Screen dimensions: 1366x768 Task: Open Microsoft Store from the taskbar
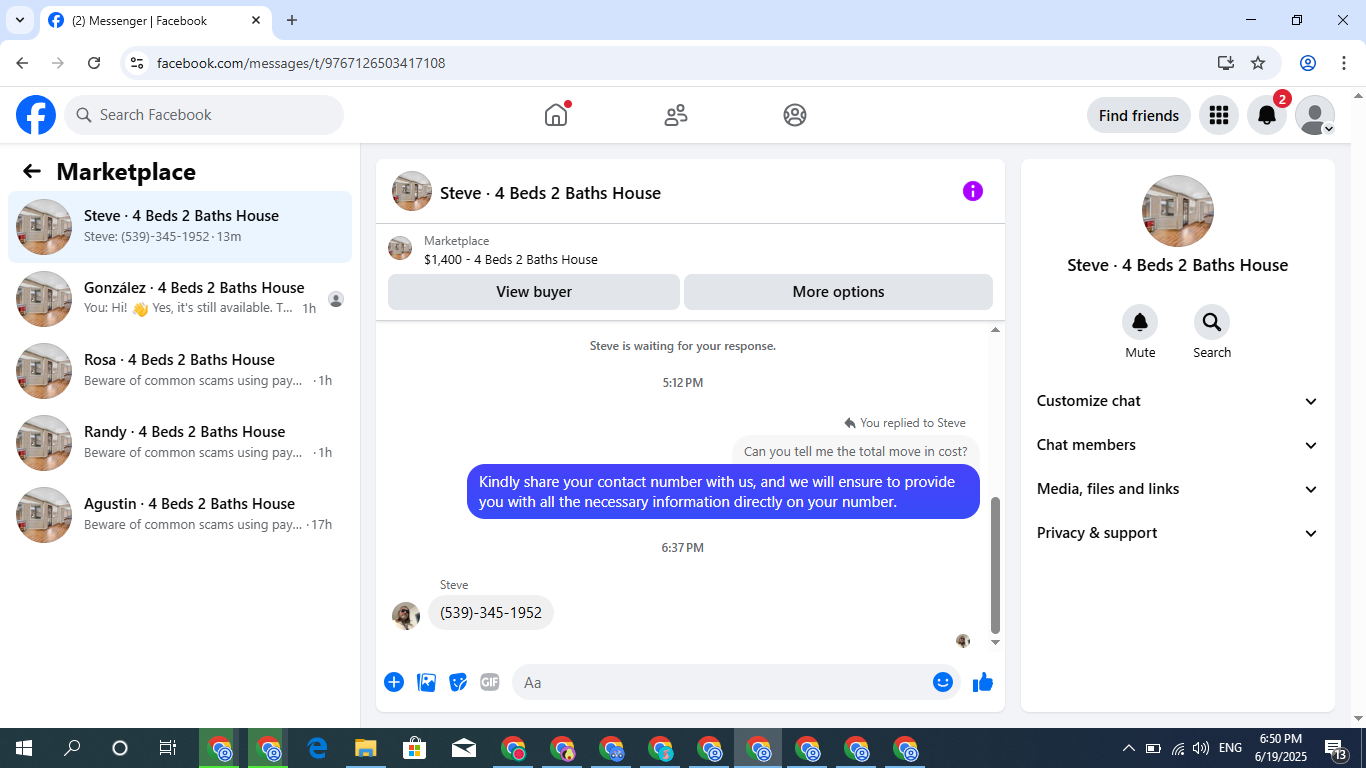[x=414, y=748]
